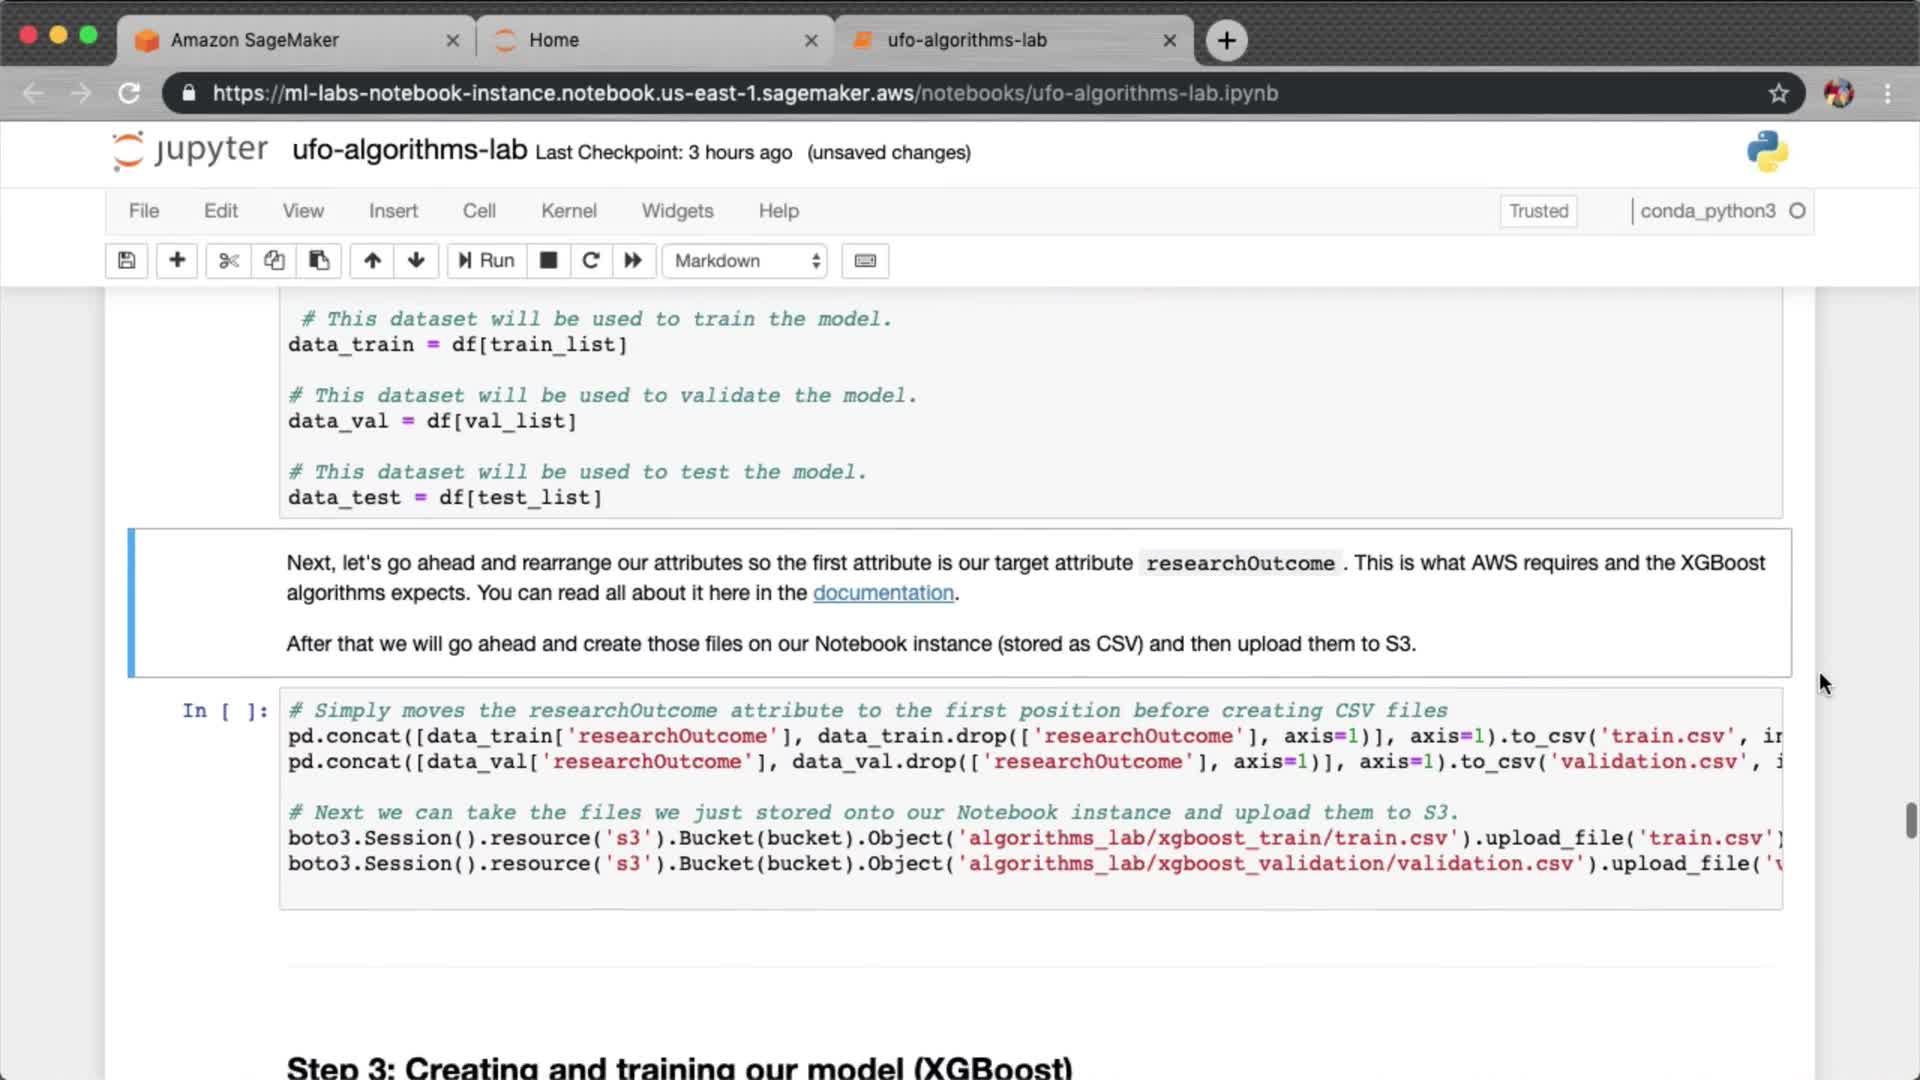Click the Run button
The height and width of the screenshot is (1080, 1920).
point(486,261)
